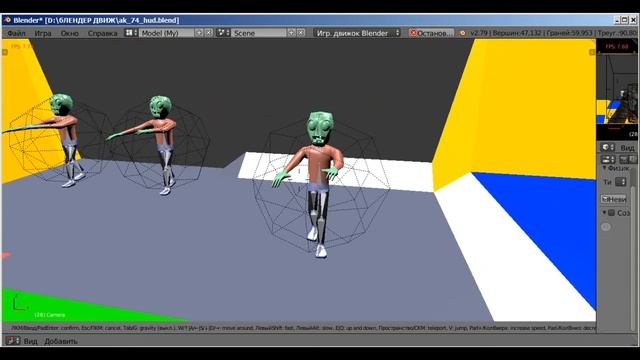Delete the Model (My) layout

pyautogui.click(x=208, y=33)
